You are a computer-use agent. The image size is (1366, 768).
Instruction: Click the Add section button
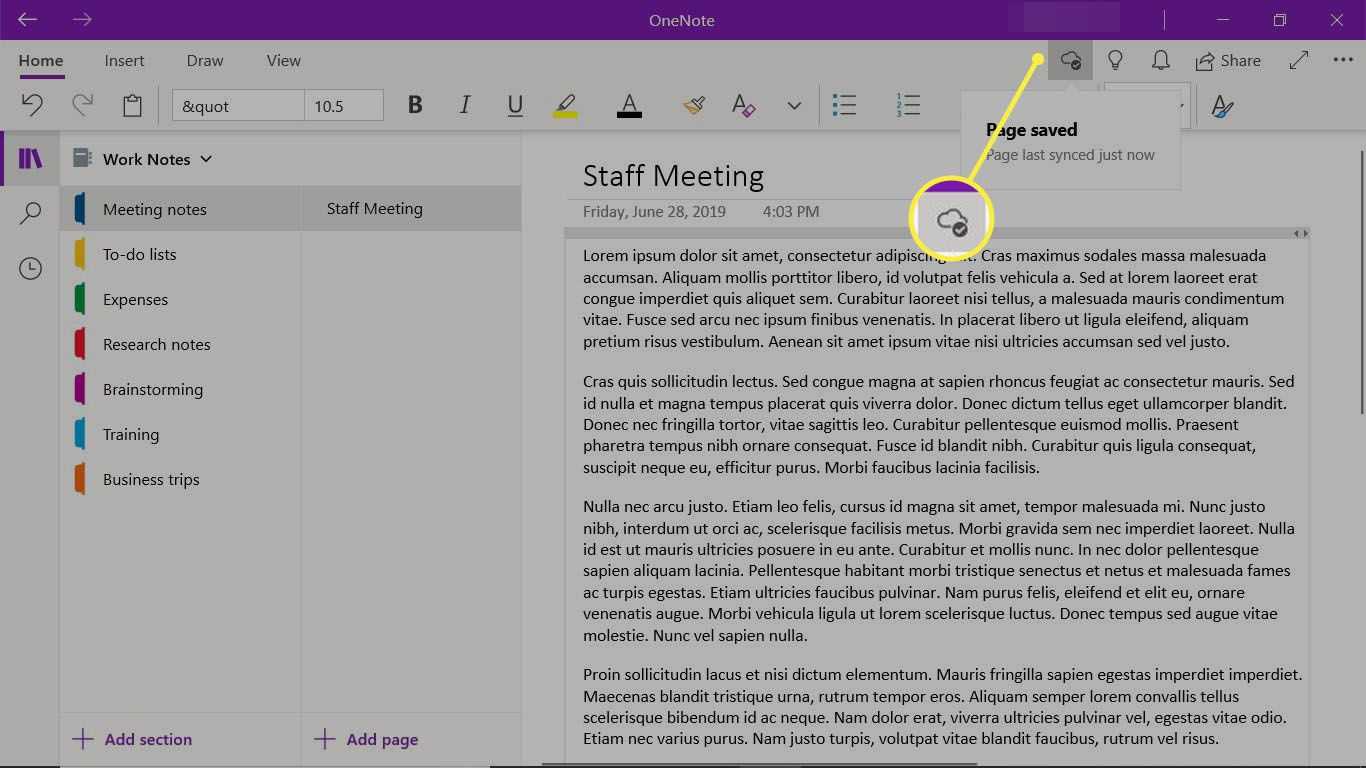133,740
